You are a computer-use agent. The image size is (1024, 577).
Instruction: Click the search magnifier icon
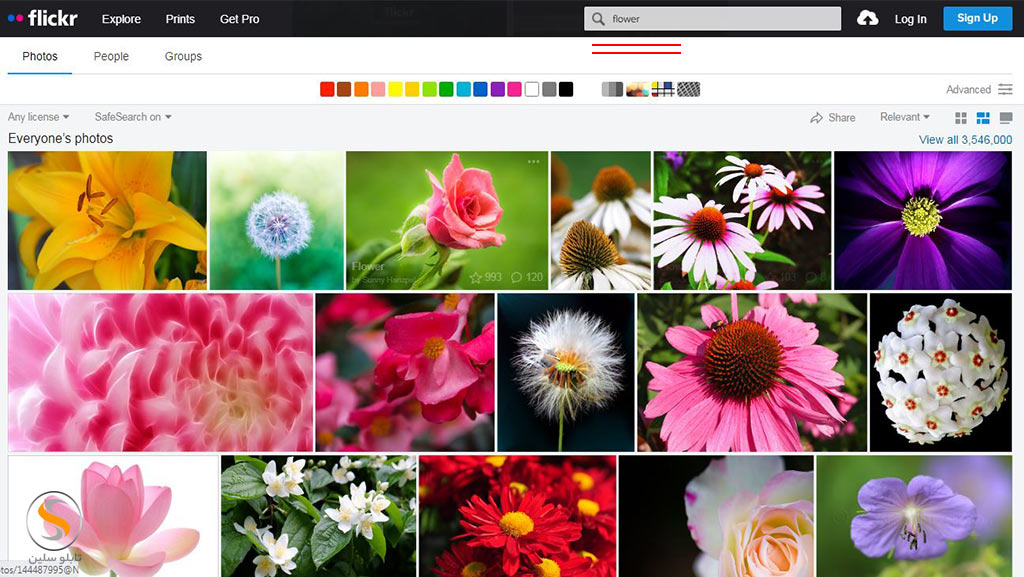[x=598, y=19]
